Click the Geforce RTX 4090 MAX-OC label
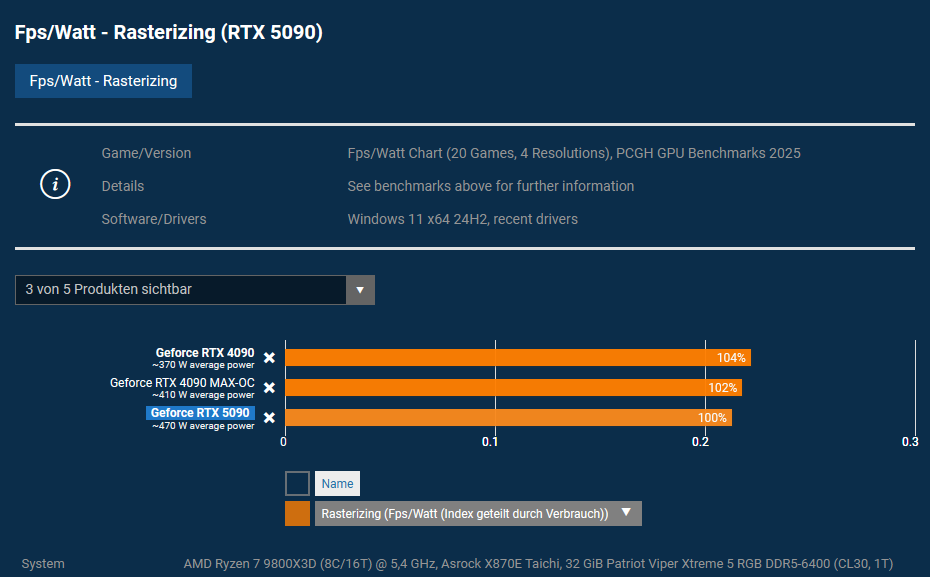 coord(182,382)
